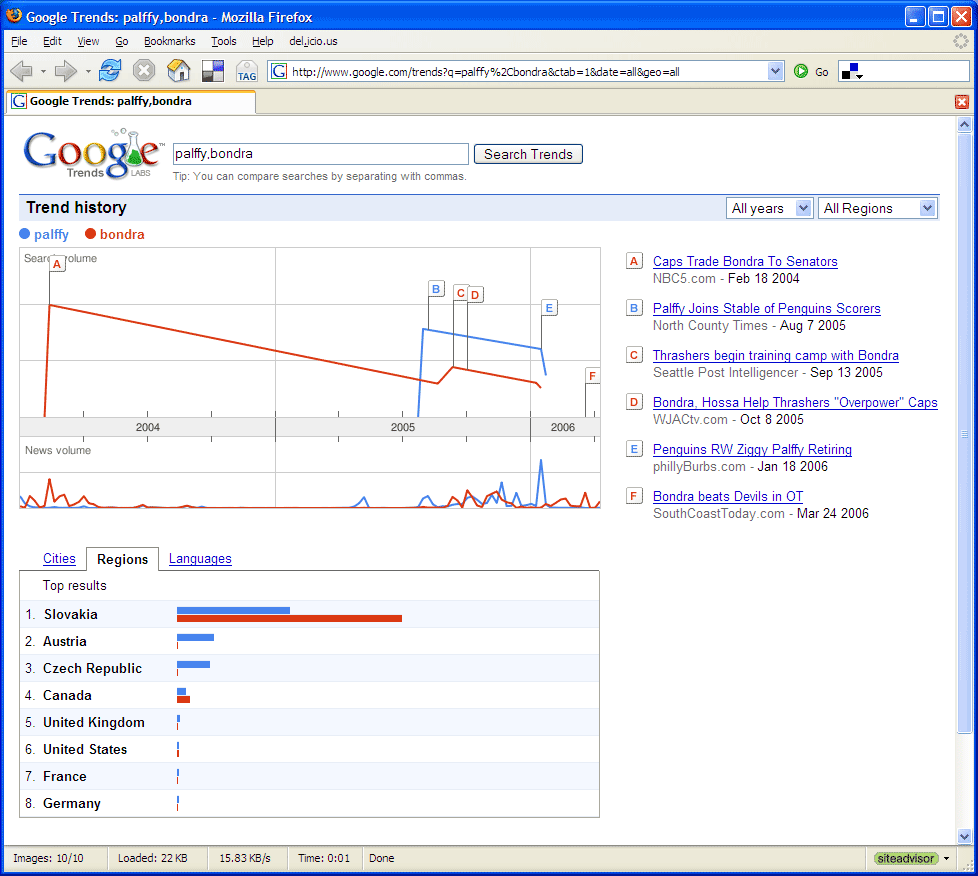Click the red bondra legend dot
Screen dimensions: 978x876
tap(90, 234)
